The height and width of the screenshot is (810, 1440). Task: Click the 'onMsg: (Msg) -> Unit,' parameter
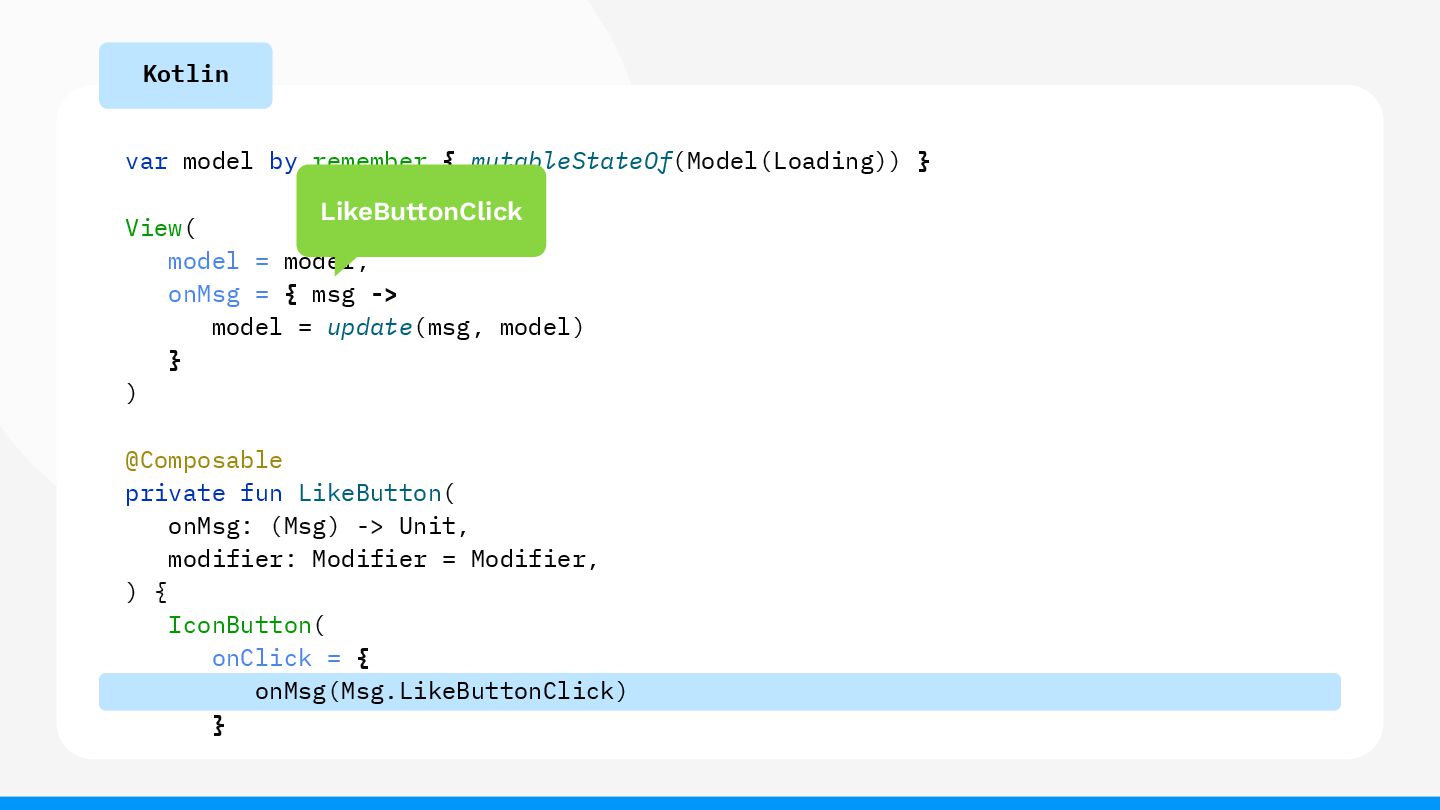(x=319, y=526)
